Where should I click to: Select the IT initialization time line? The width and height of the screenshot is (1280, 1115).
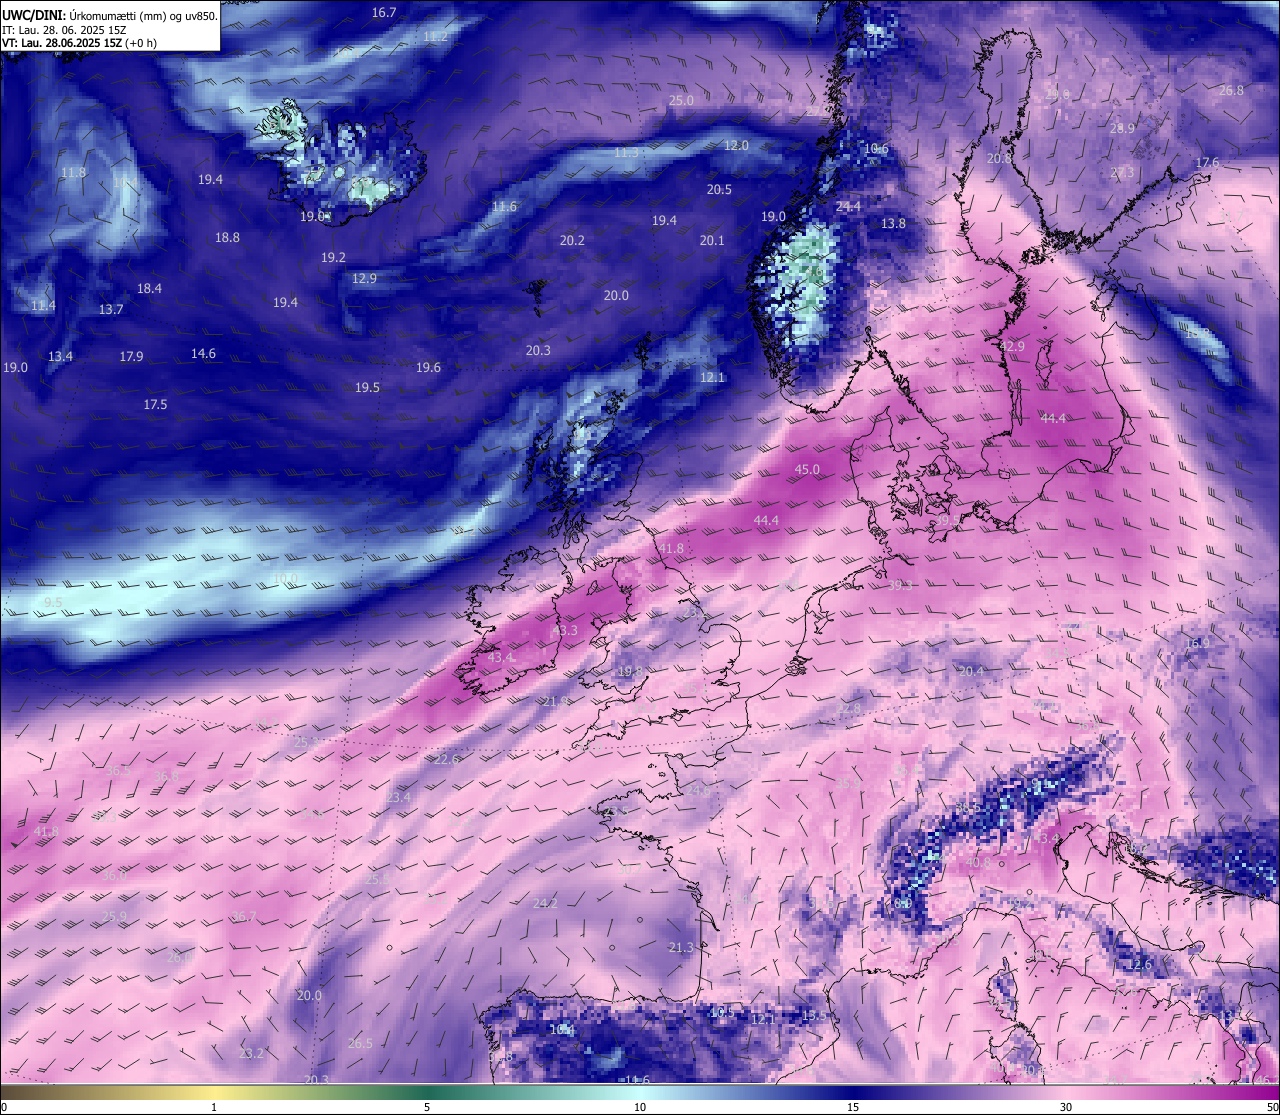point(64,30)
